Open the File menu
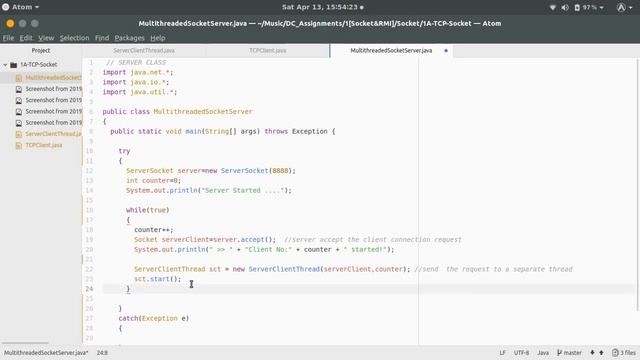640x360 pixels. pos(8,38)
